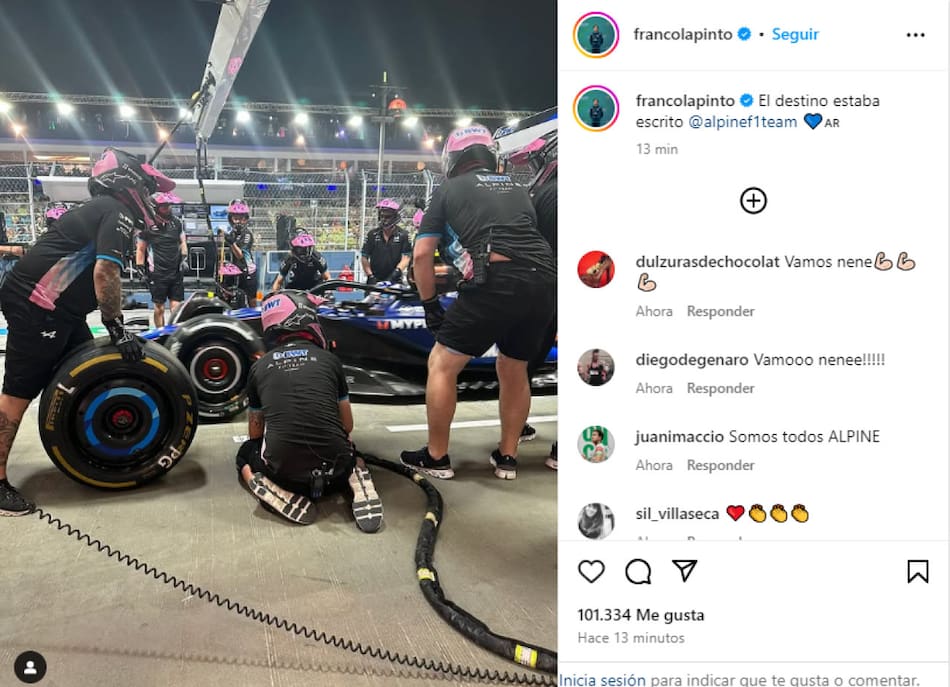Open francolapinto profile picture in header
This screenshot has height=687, width=950.
click(596, 35)
